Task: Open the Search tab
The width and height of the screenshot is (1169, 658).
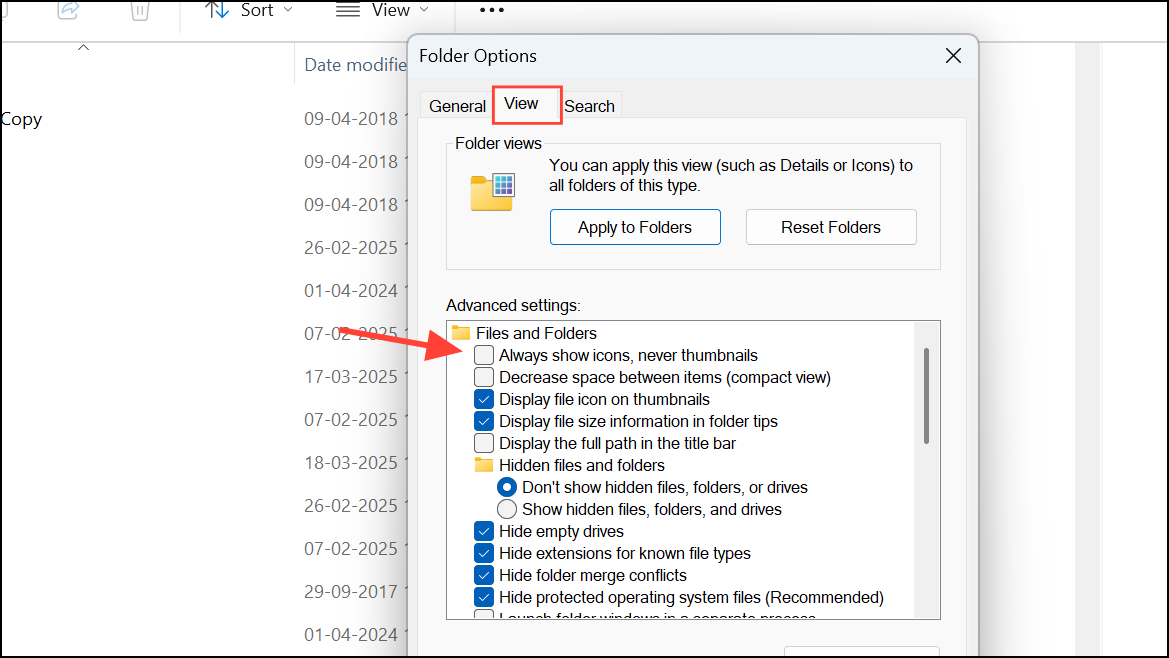Action: tap(589, 105)
